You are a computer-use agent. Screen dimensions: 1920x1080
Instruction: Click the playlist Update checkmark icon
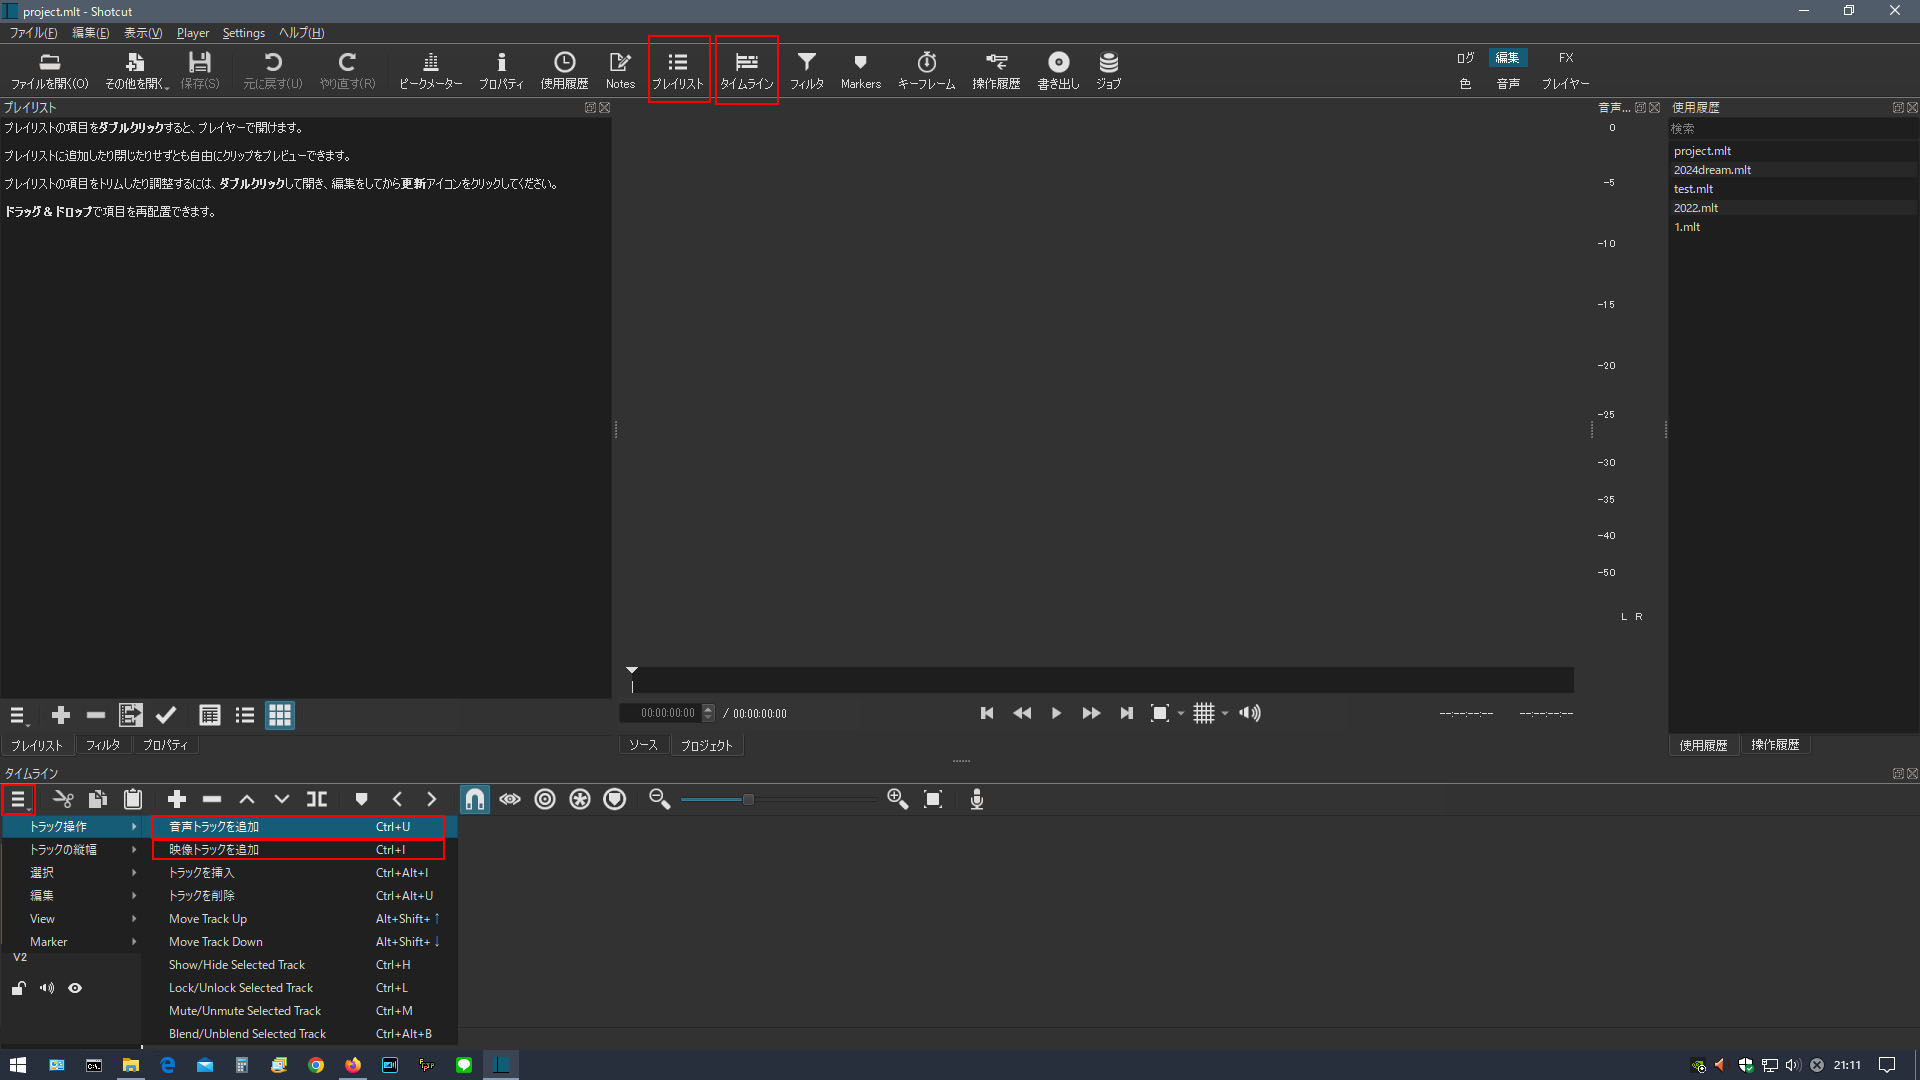tap(166, 715)
